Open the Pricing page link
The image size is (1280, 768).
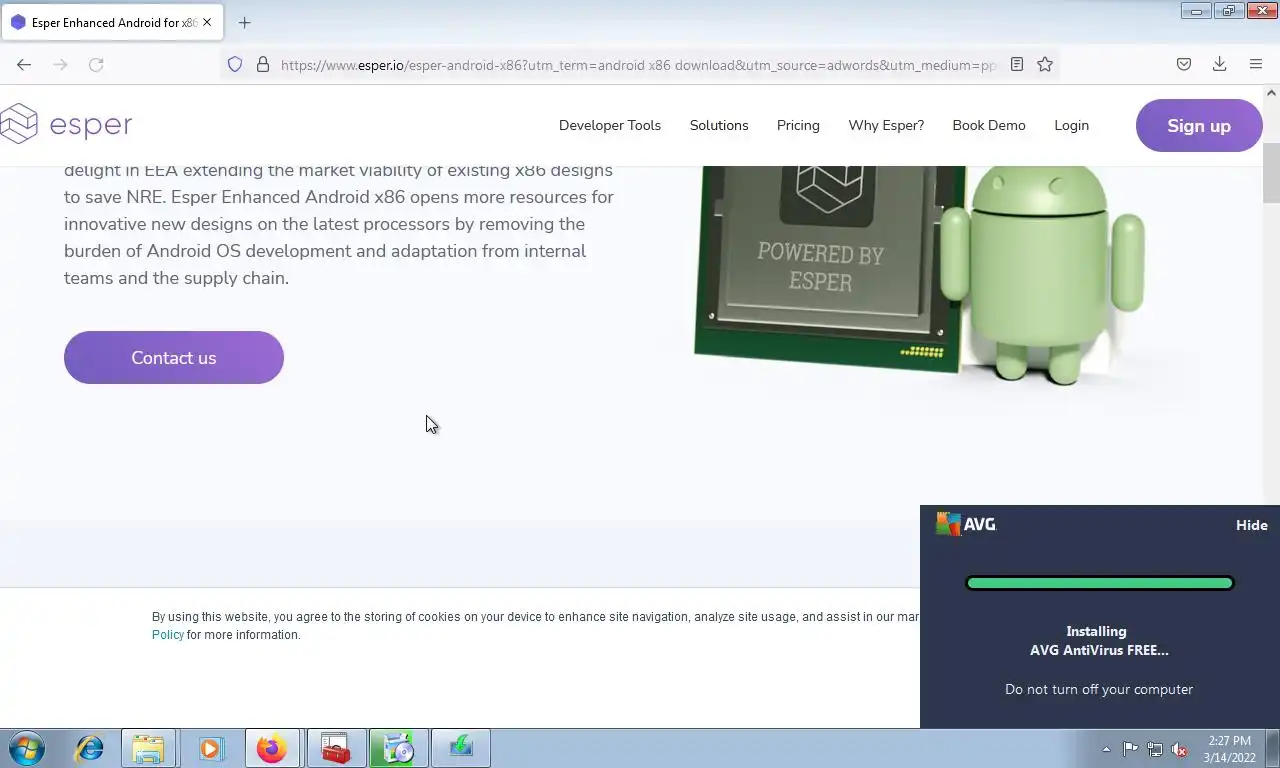point(798,125)
